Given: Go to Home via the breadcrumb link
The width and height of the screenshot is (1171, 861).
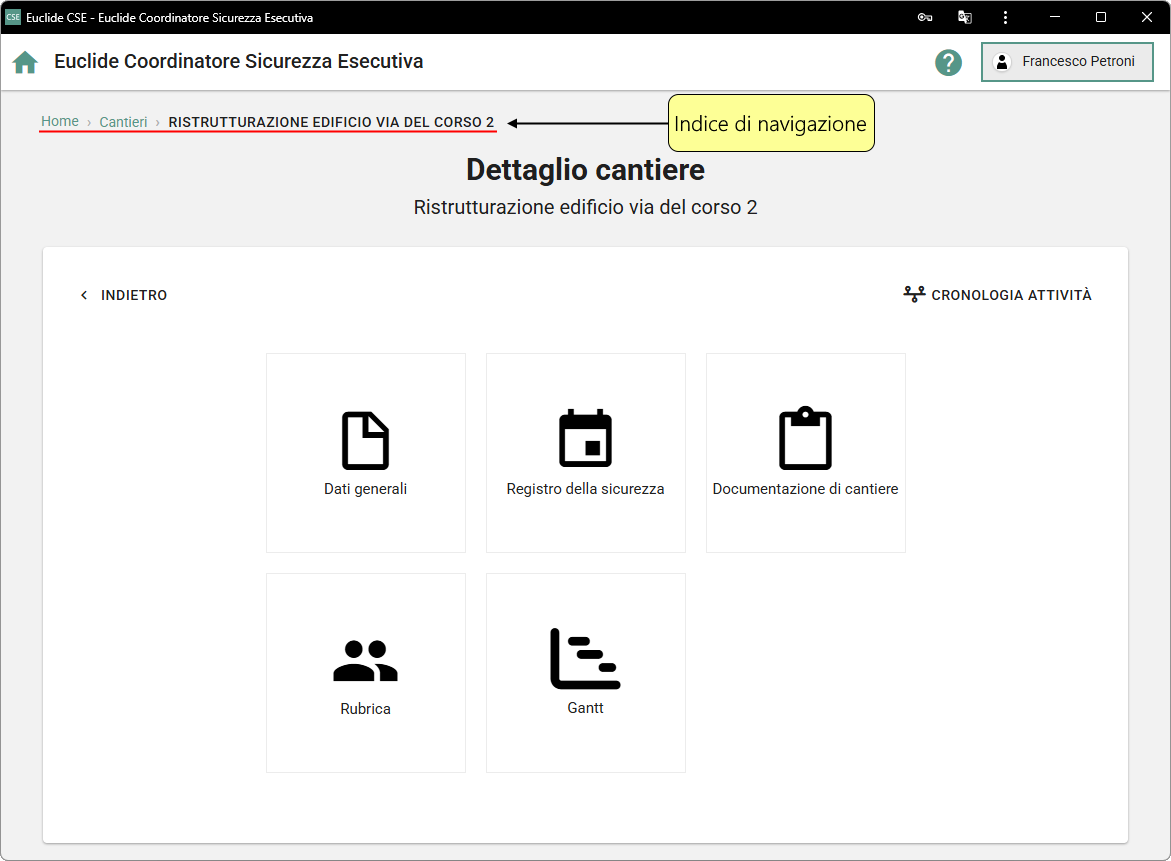Looking at the screenshot, I should tap(60, 121).
